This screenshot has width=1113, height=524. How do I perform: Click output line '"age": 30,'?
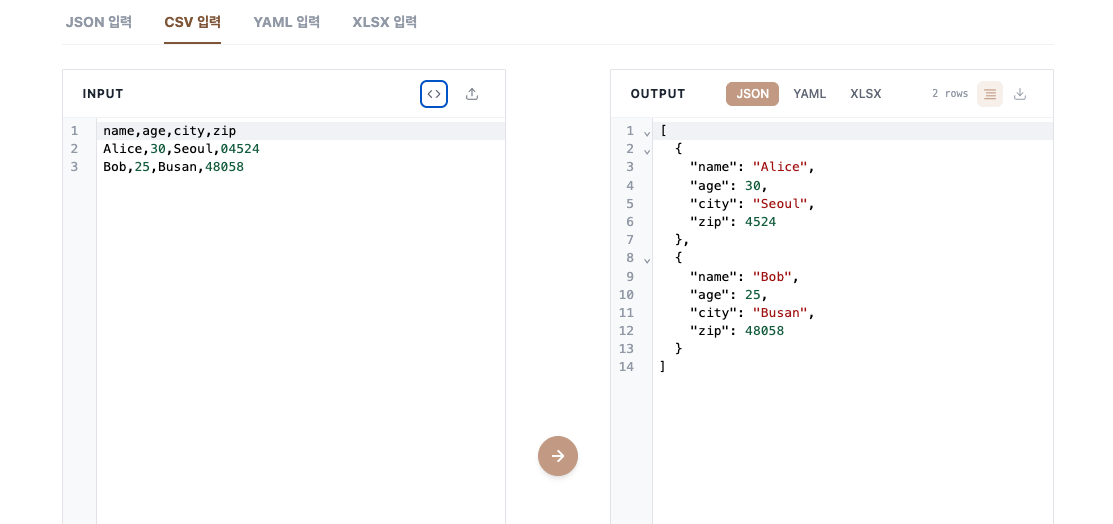point(729,185)
